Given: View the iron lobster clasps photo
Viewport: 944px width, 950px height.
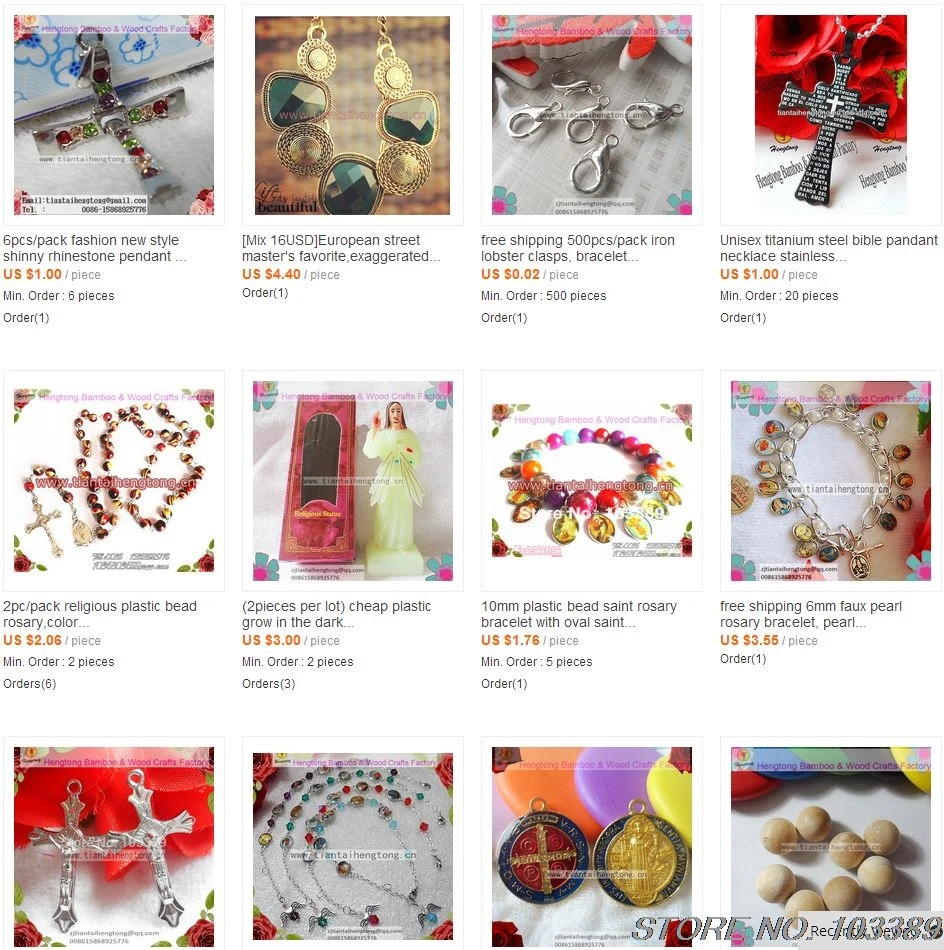Looking at the screenshot, I should point(592,115).
